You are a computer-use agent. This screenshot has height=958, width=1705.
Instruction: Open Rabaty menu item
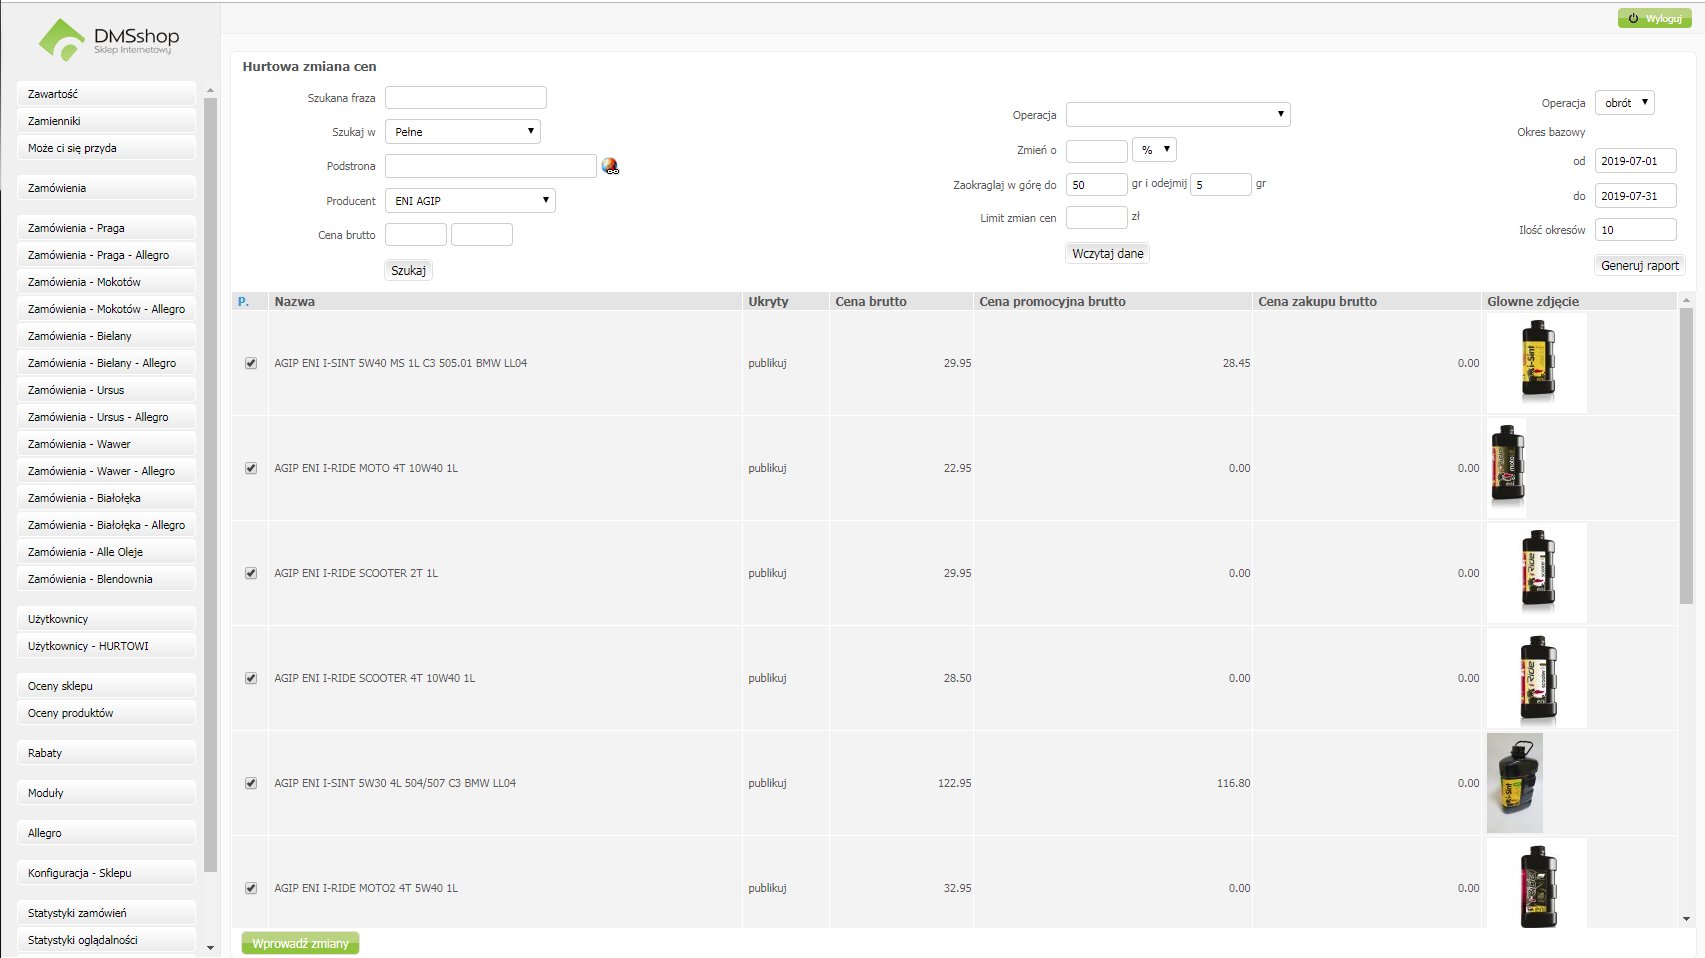click(x=106, y=753)
